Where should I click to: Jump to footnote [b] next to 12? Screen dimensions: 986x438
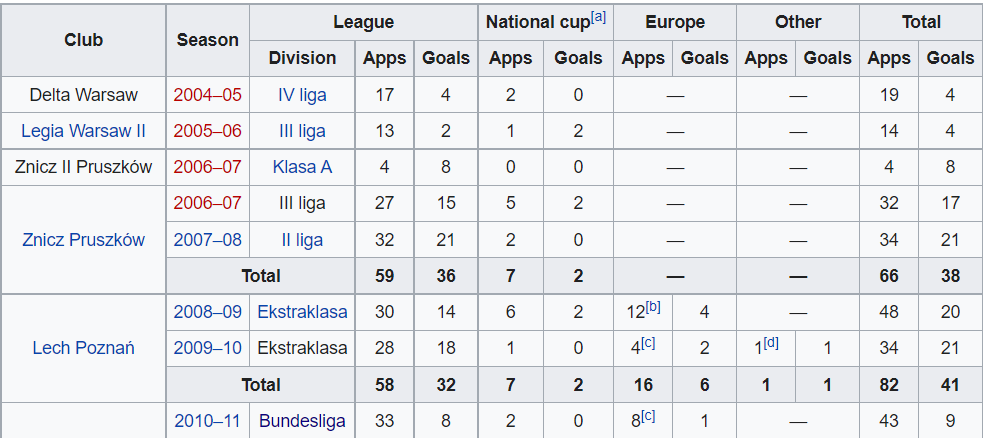[653, 306]
